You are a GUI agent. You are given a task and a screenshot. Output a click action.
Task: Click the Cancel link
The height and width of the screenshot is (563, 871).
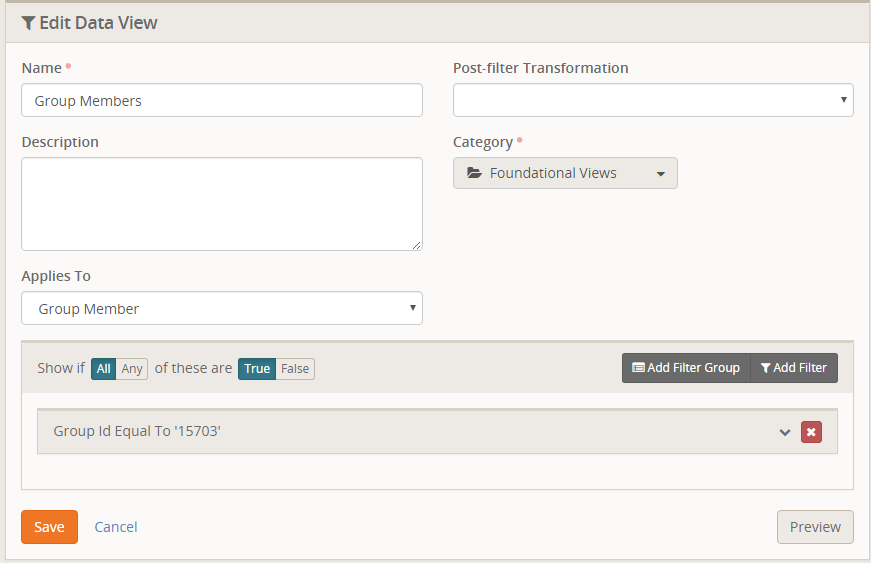point(116,527)
